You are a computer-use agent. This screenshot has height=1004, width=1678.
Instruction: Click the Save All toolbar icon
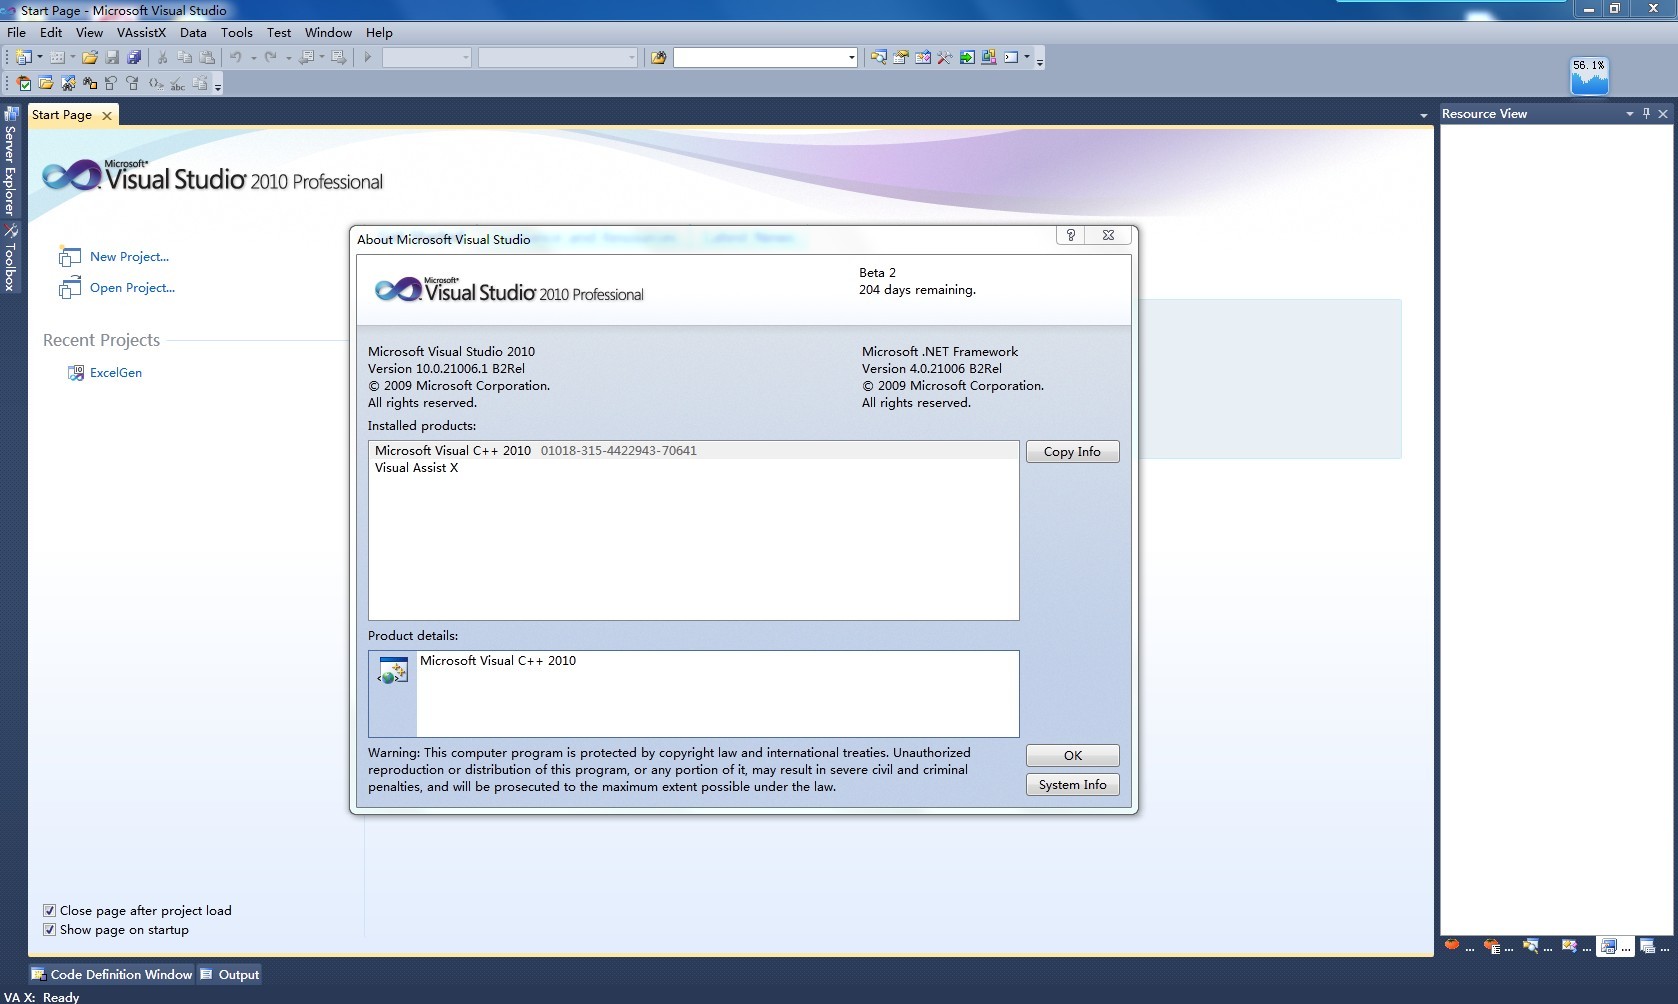(x=133, y=58)
